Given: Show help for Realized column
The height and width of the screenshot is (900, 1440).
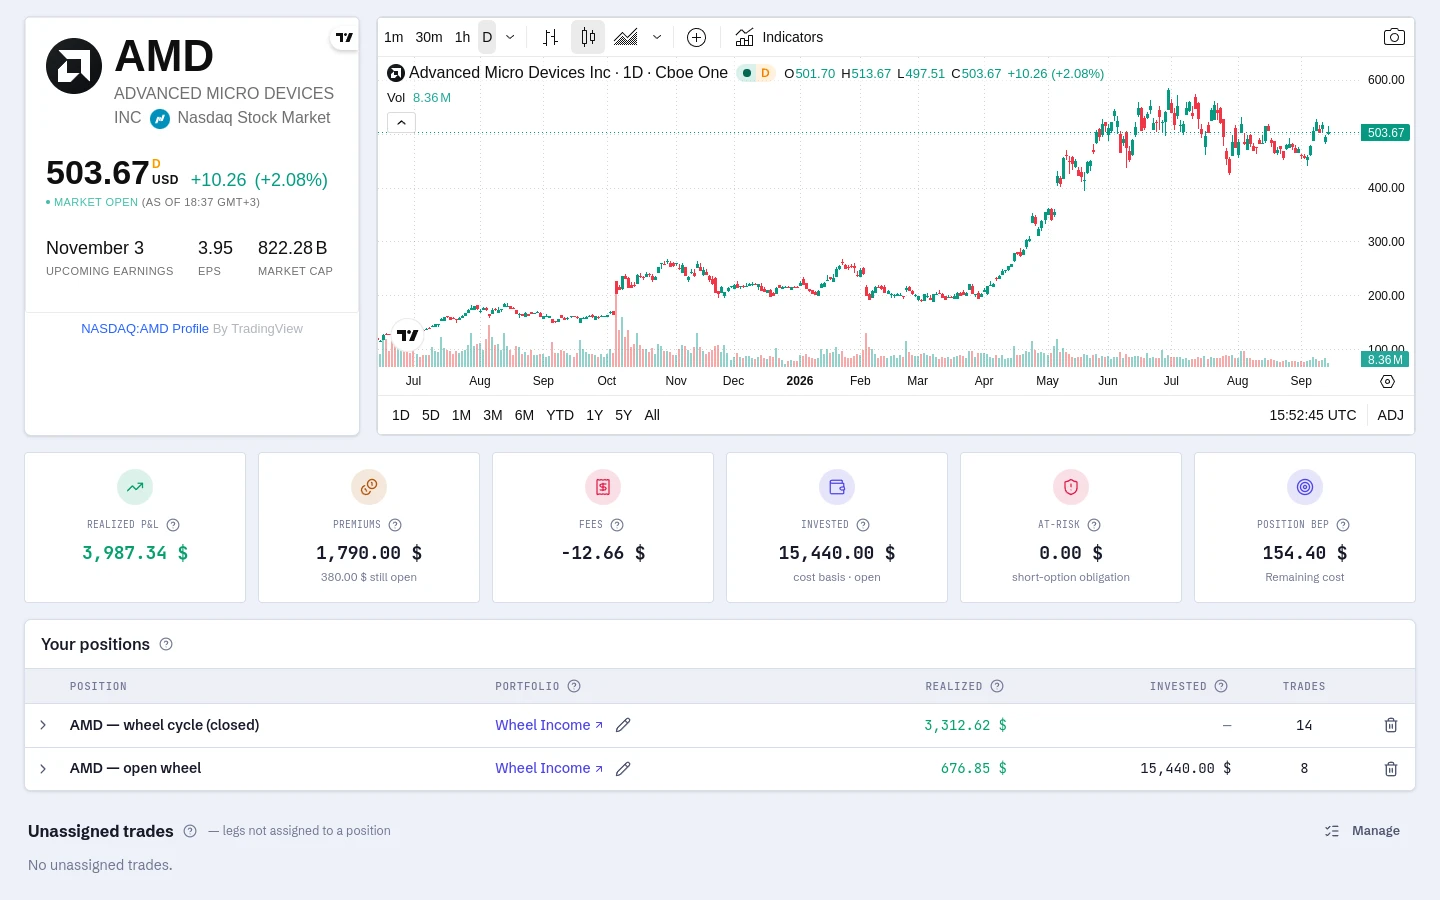Looking at the screenshot, I should coord(997,686).
